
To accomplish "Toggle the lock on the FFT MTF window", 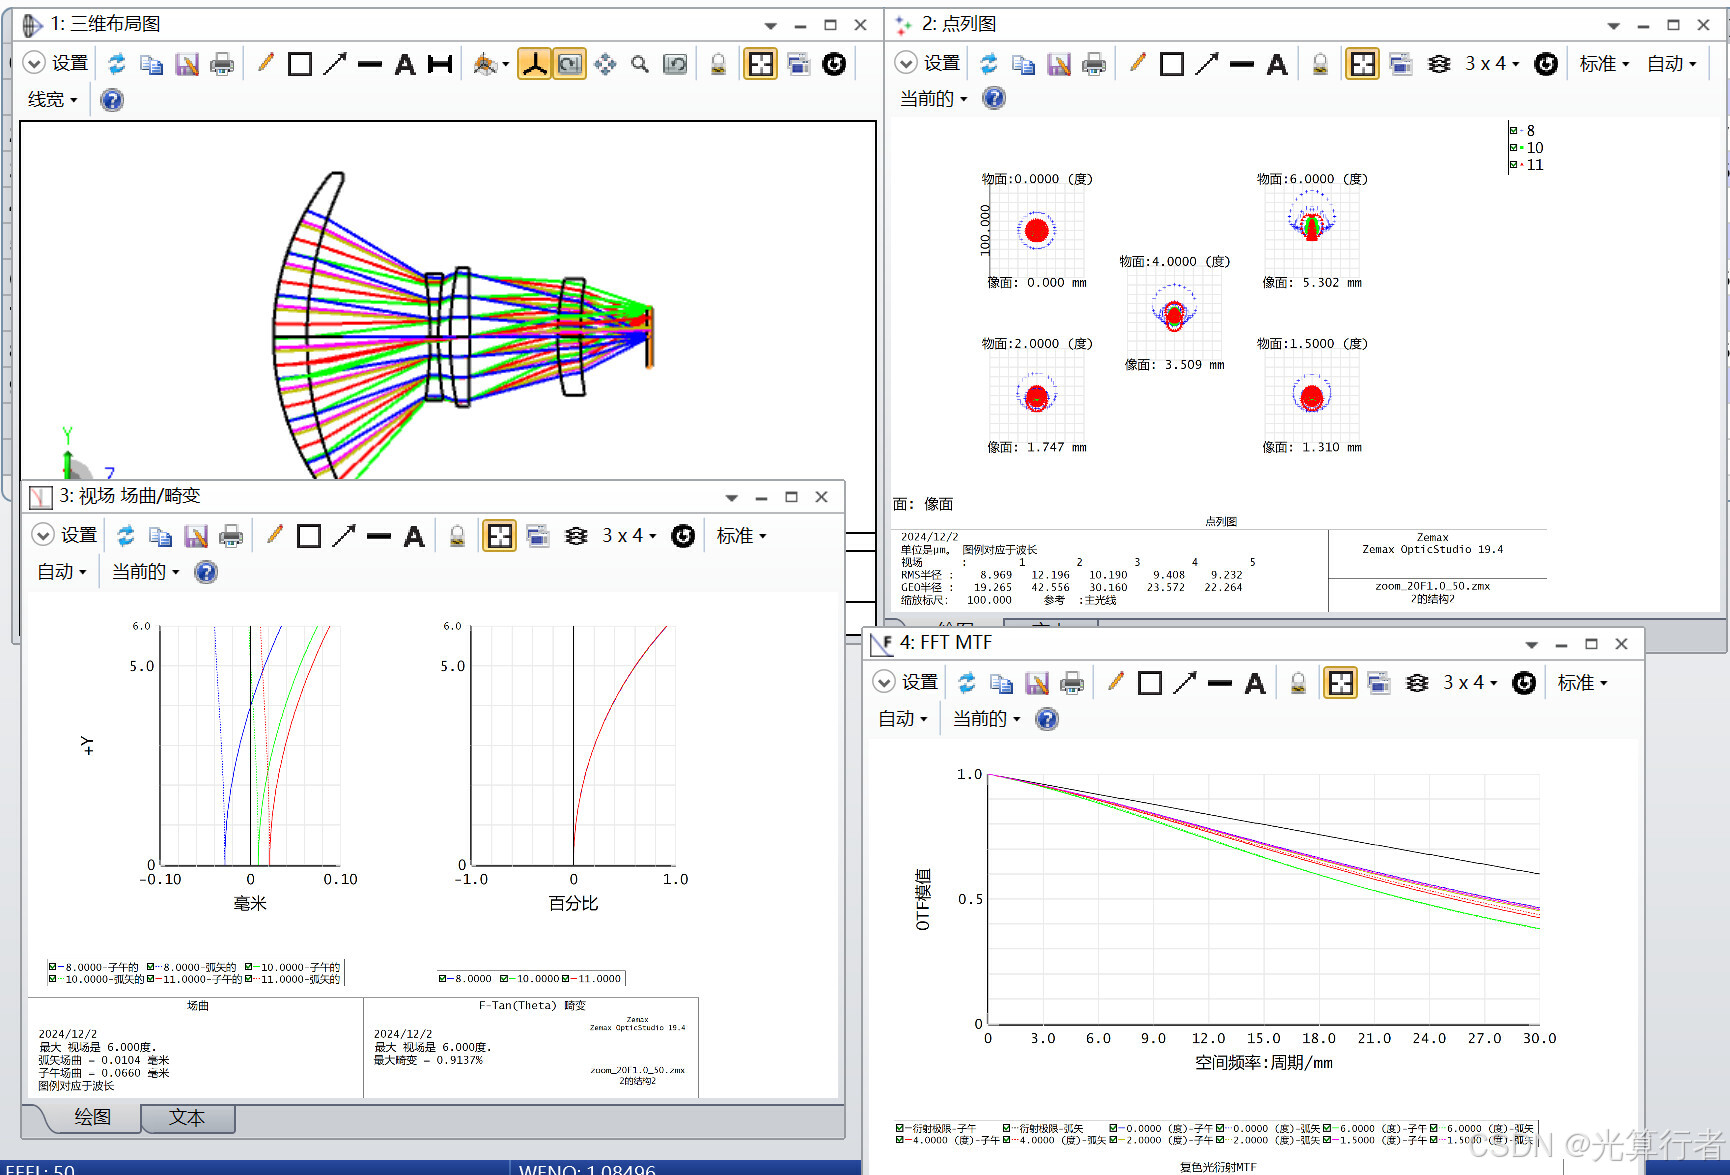I will [x=1298, y=683].
